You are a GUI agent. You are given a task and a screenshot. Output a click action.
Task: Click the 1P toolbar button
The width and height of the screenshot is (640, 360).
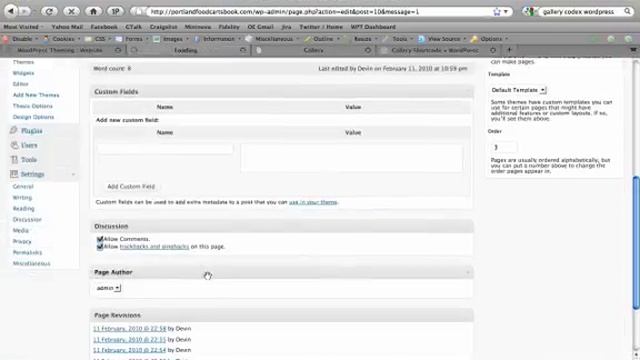(x=115, y=11)
